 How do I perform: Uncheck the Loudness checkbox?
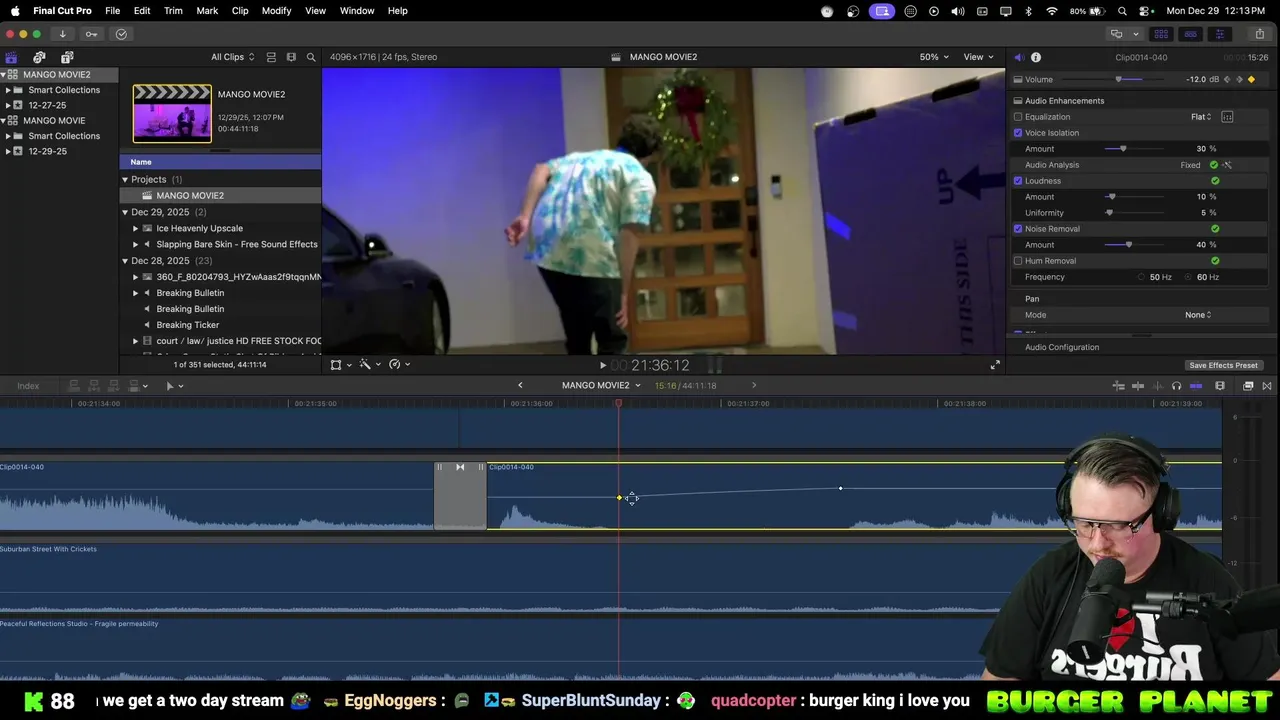1018,181
